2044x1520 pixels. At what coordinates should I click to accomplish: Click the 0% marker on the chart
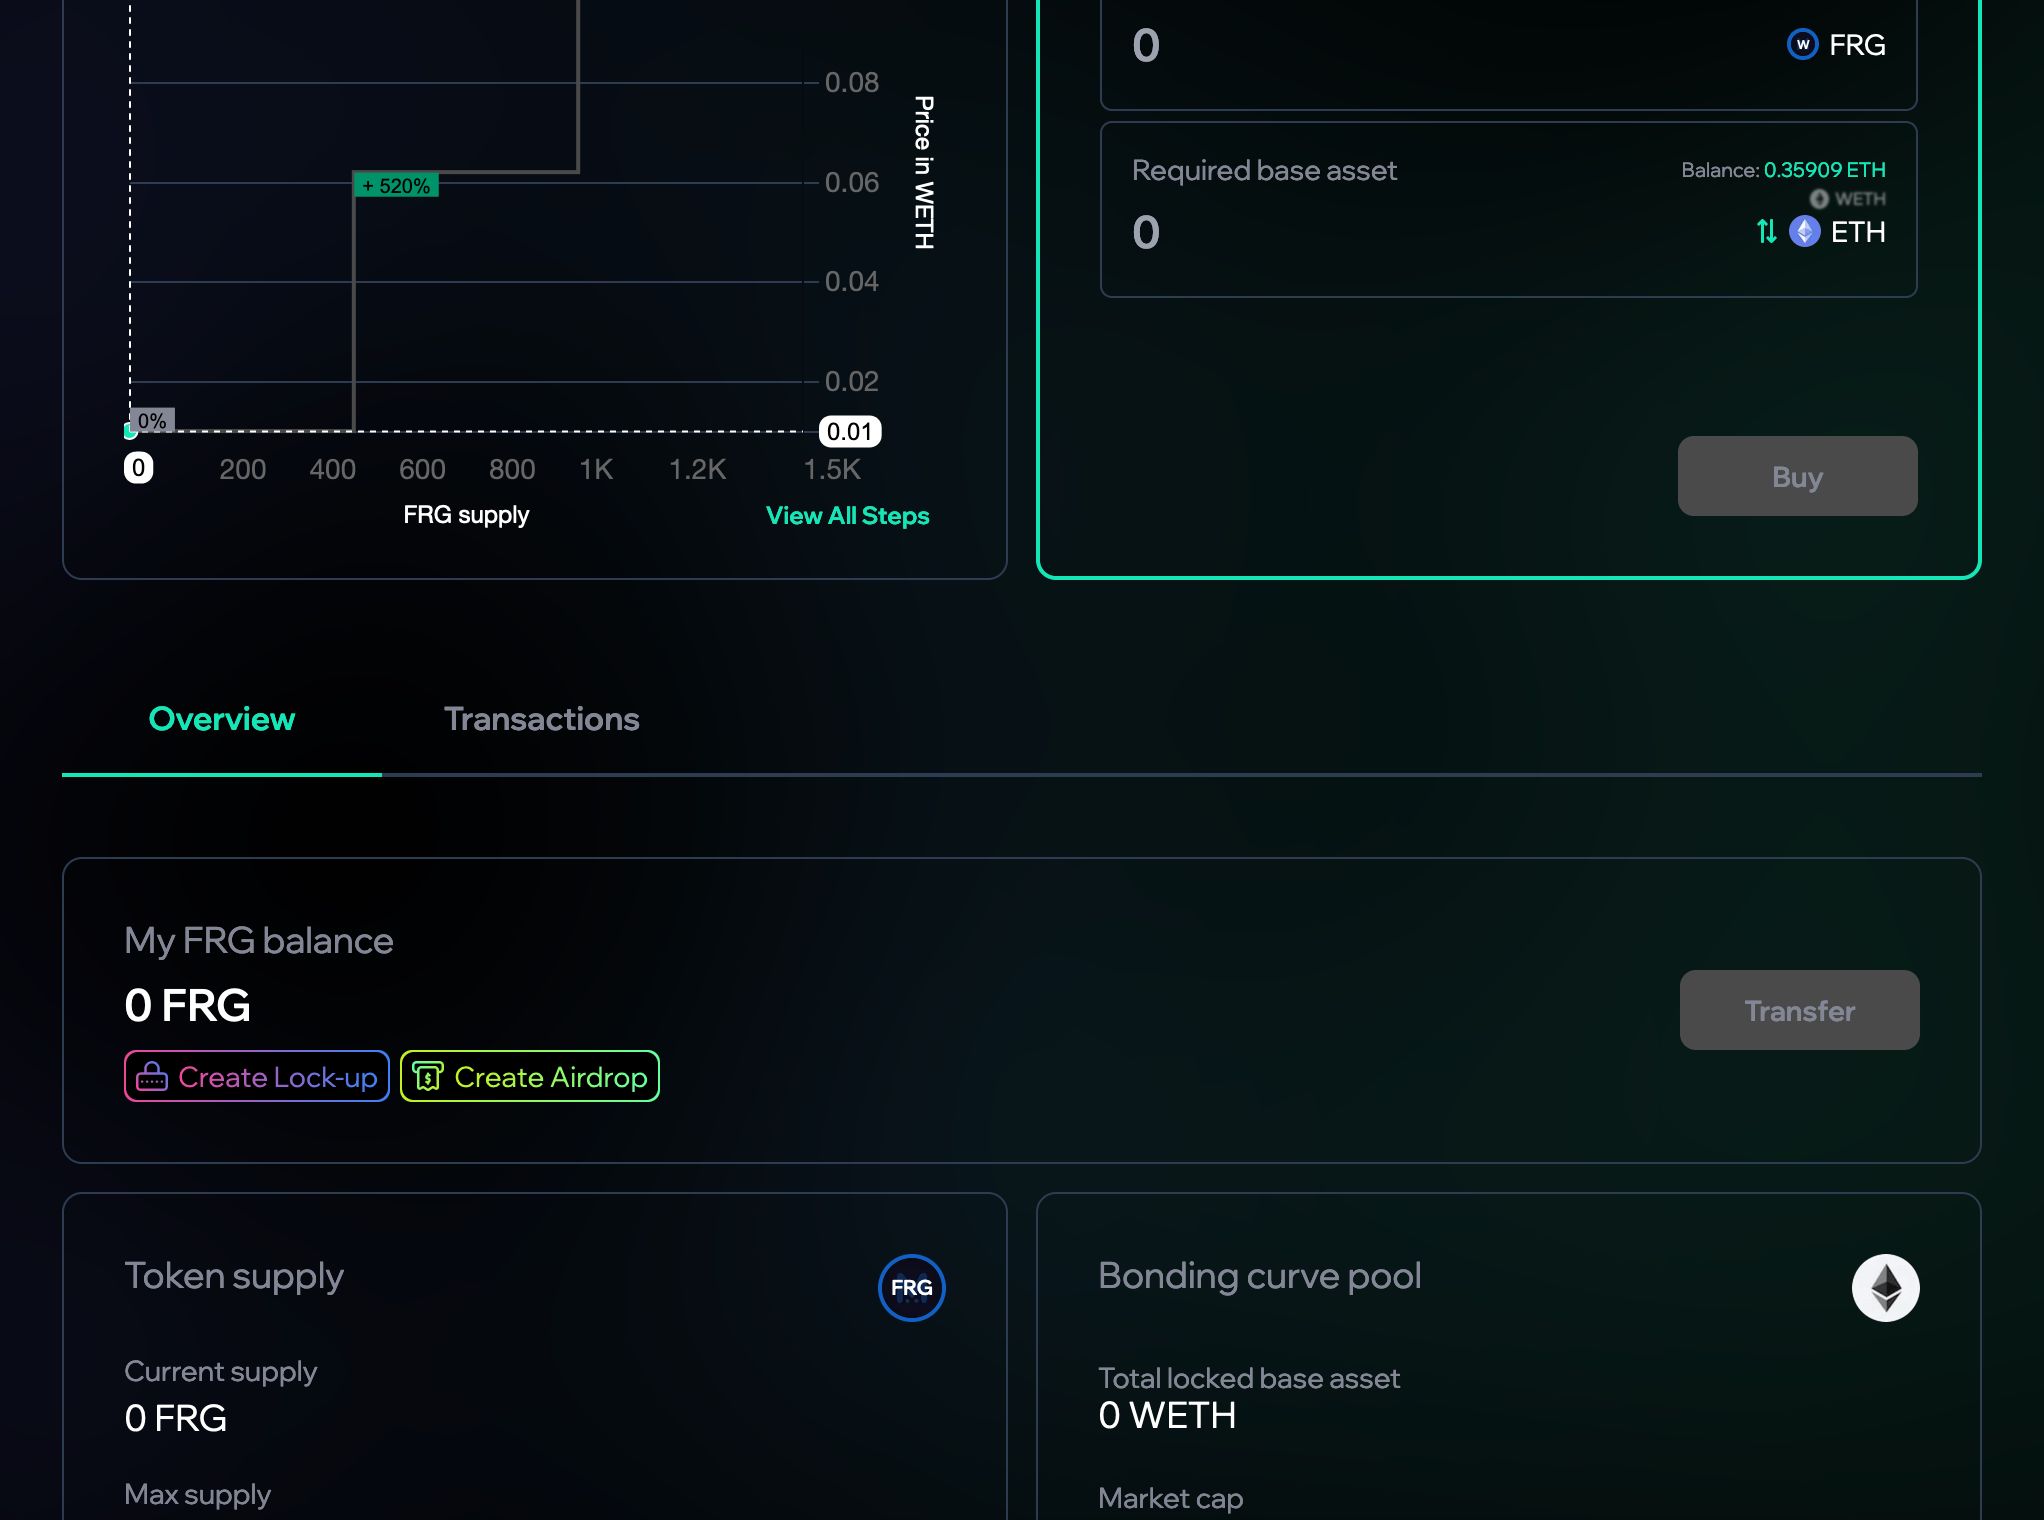click(x=152, y=421)
